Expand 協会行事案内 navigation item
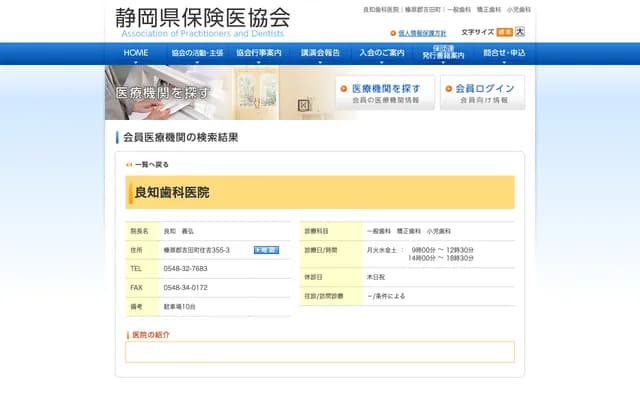 pyautogui.click(x=259, y=52)
